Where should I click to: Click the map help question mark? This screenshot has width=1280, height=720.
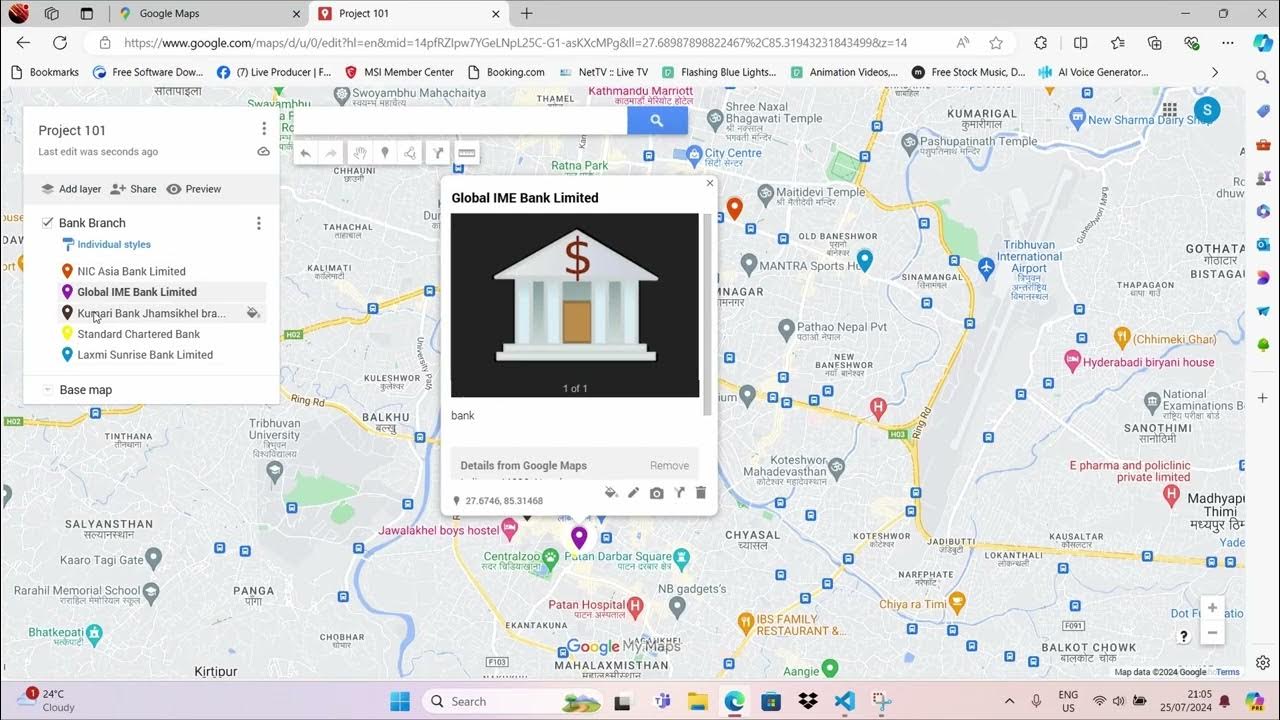(1184, 636)
